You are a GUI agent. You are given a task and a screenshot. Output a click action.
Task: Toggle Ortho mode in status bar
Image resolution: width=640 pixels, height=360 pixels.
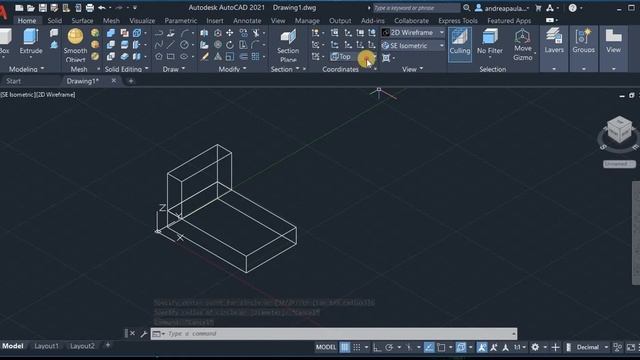(x=377, y=347)
